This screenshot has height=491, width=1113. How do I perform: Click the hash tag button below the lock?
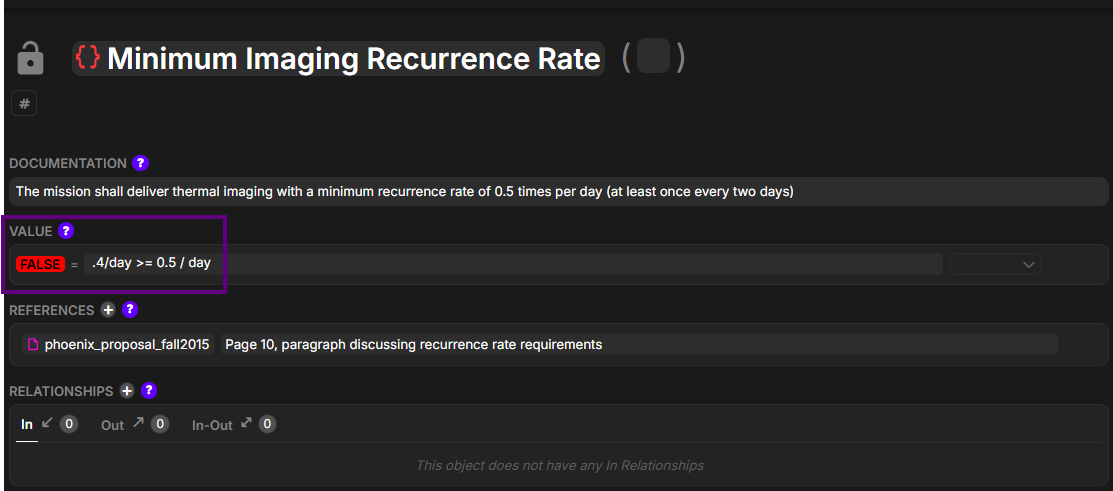pyautogui.click(x=24, y=104)
